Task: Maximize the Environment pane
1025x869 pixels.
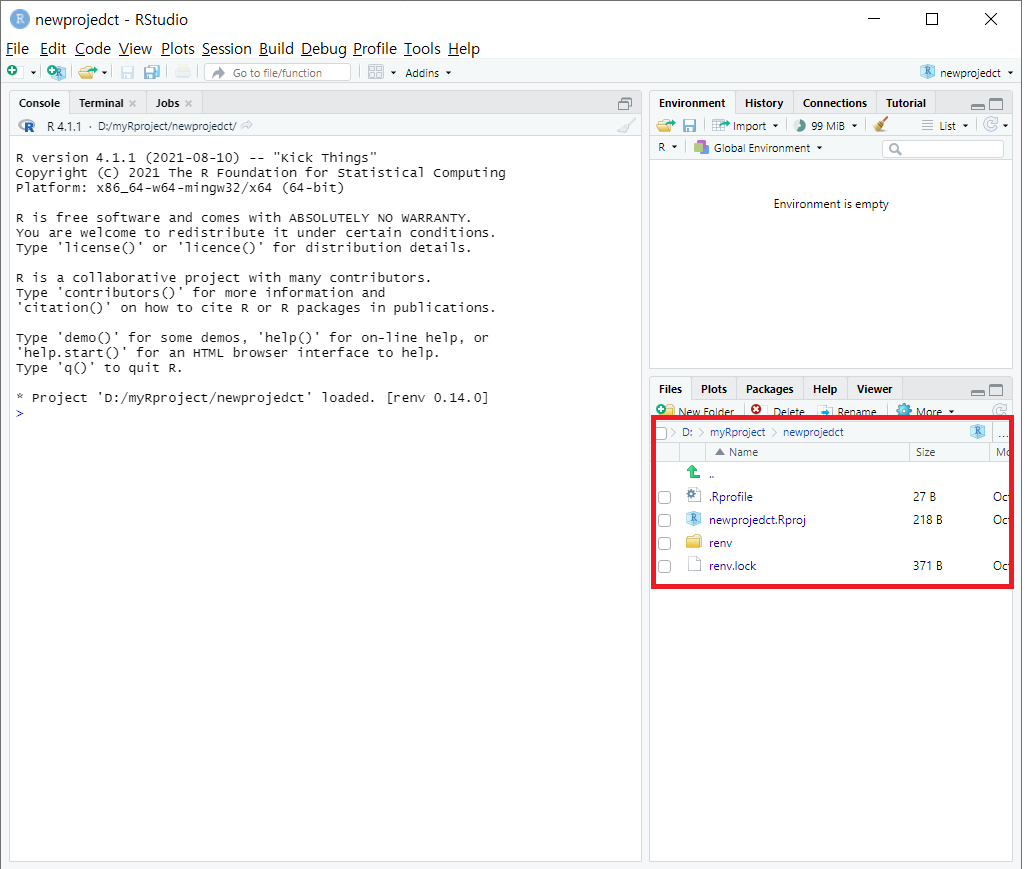Action: click(x=996, y=104)
